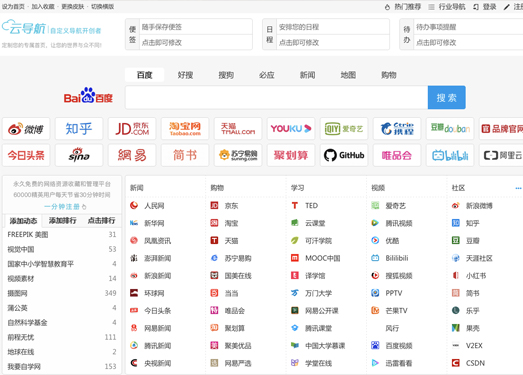Click 加入收藏 in the top bar

tap(43, 7)
